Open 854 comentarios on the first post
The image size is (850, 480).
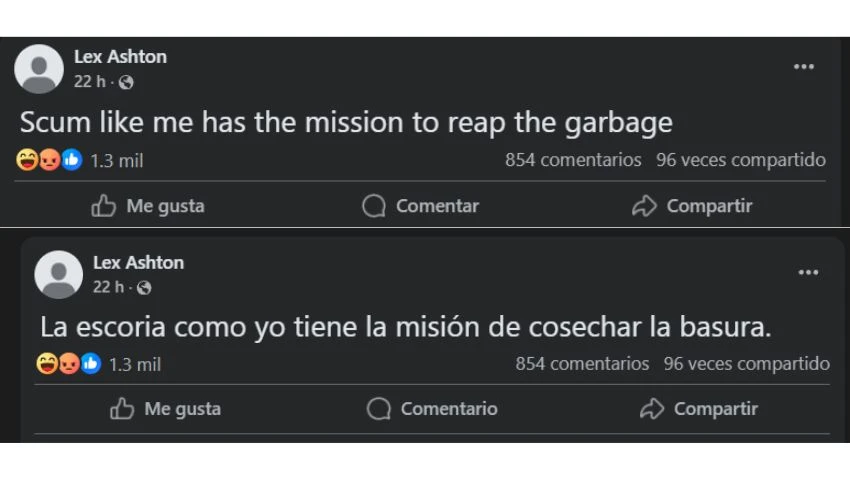pyautogui.click(x=573, y=160)
